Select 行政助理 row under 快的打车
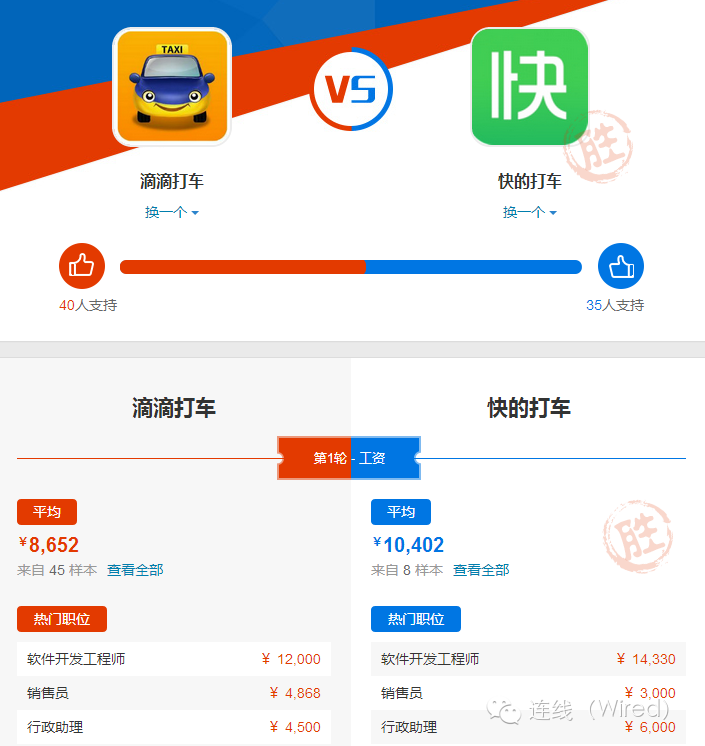 pyautogui.click(x=529, y=727)
